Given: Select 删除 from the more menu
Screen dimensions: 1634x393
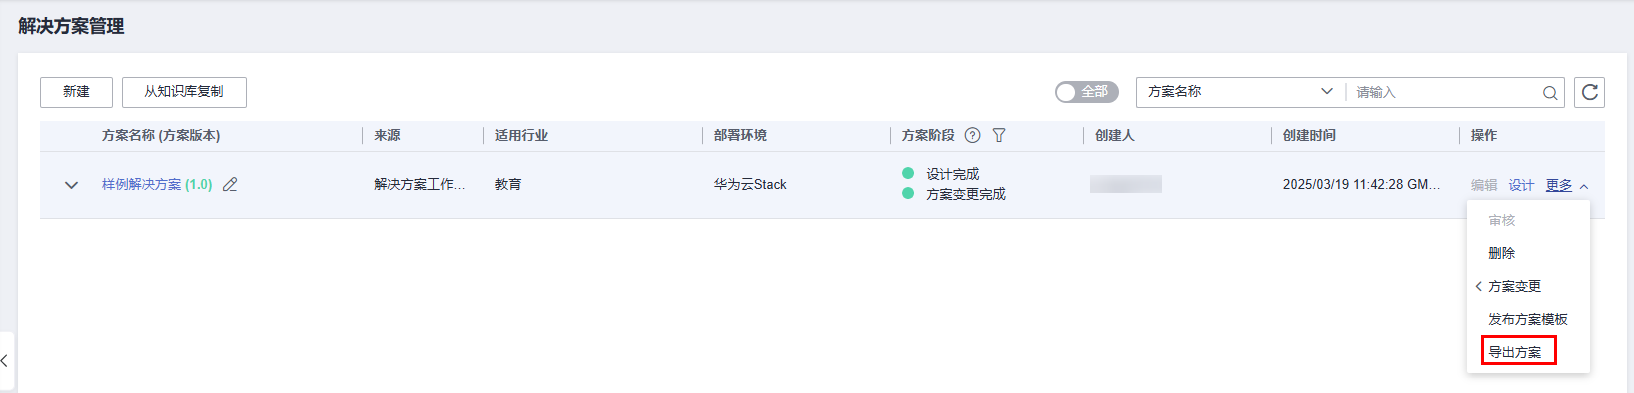Looking at the screenshot, I should (1502, 253).
